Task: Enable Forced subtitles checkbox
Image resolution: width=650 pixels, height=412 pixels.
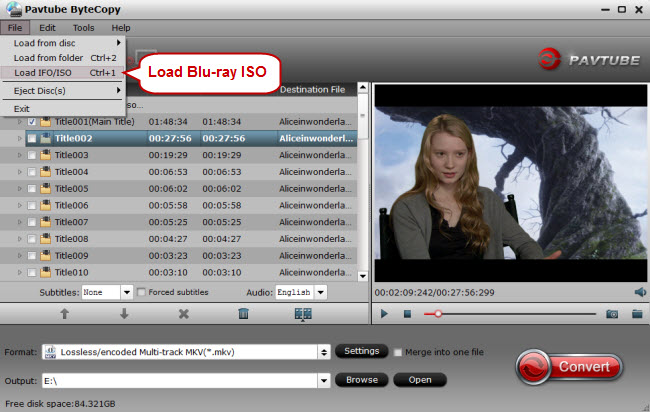Action: tap(141, 292)
